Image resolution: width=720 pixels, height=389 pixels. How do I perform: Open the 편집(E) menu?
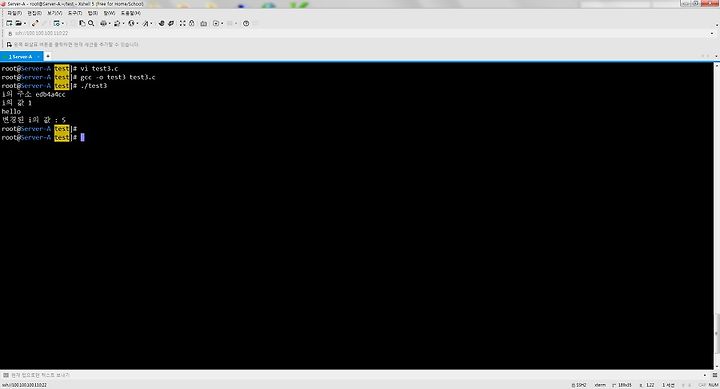click(34, 13)
